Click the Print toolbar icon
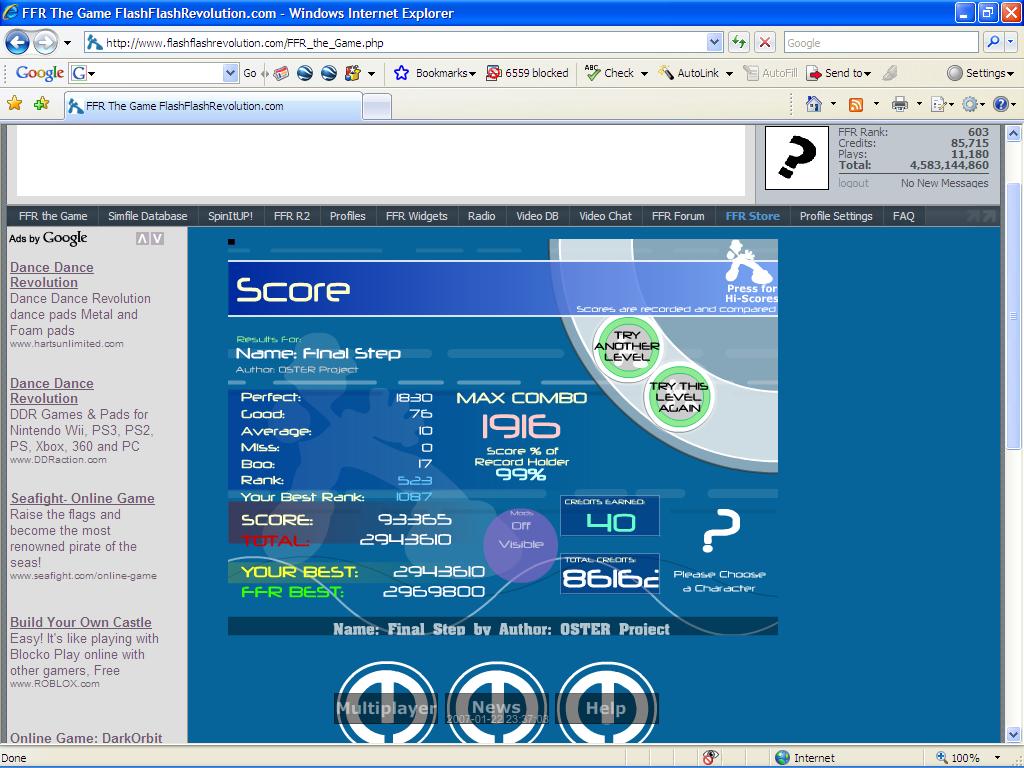1024x768 pixels. (900, 104)
